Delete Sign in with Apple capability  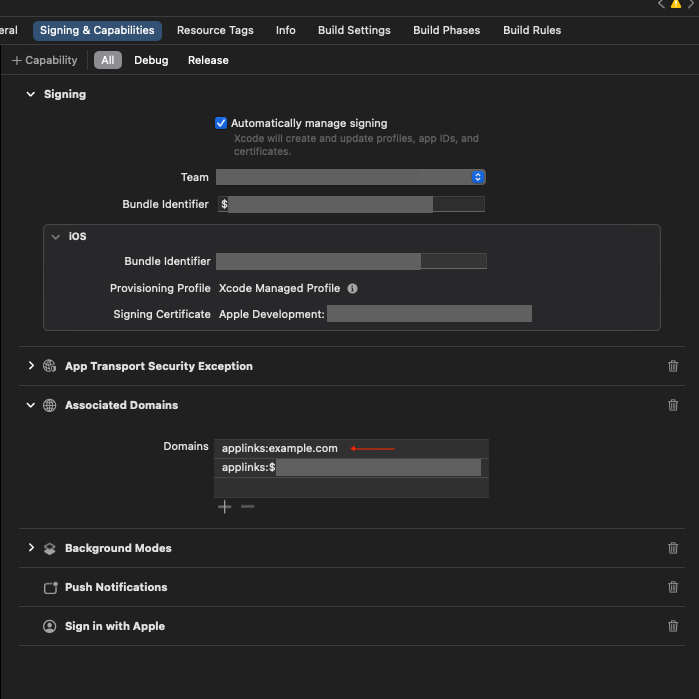click(x=673, y=626)
